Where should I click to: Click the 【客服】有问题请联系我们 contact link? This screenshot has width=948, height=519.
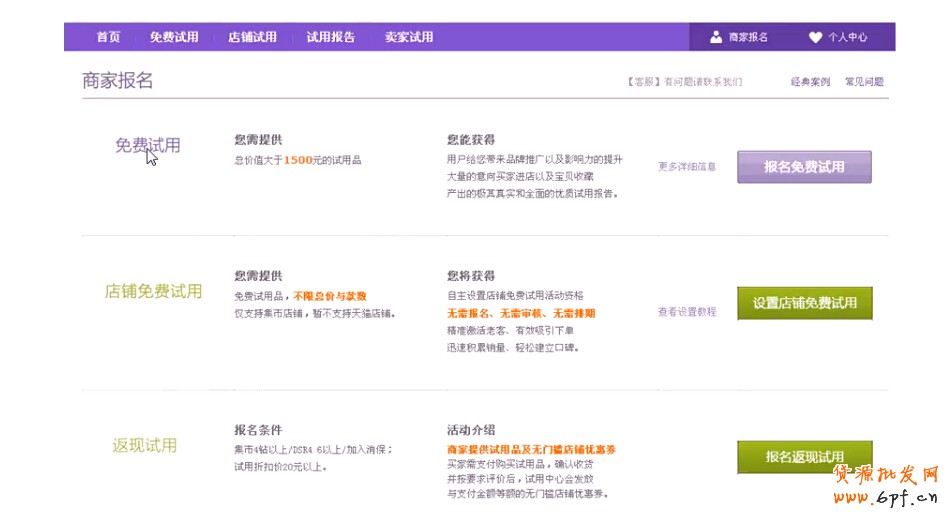pos(684,82)
